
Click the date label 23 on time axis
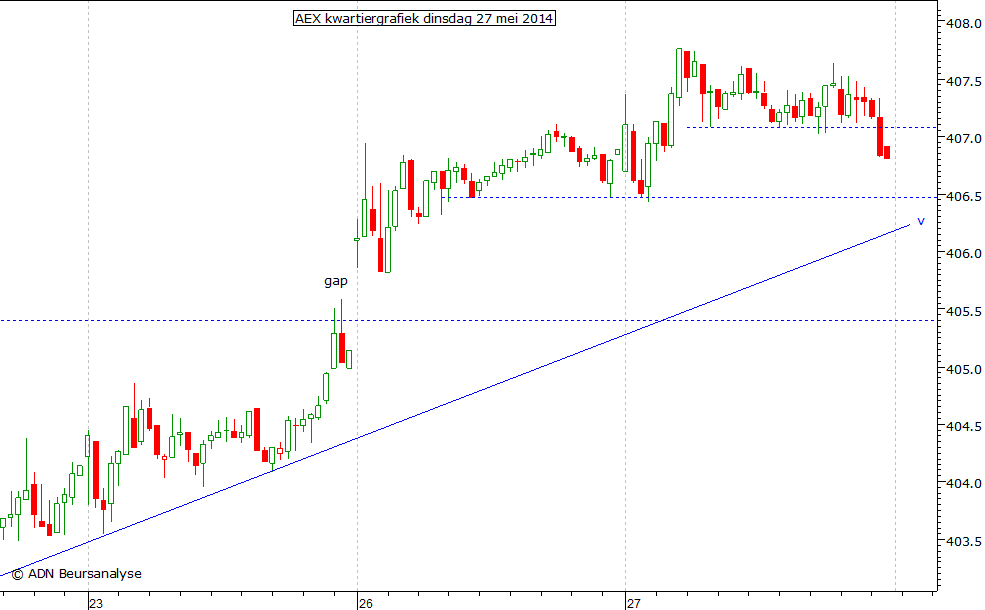pos(95,604)
